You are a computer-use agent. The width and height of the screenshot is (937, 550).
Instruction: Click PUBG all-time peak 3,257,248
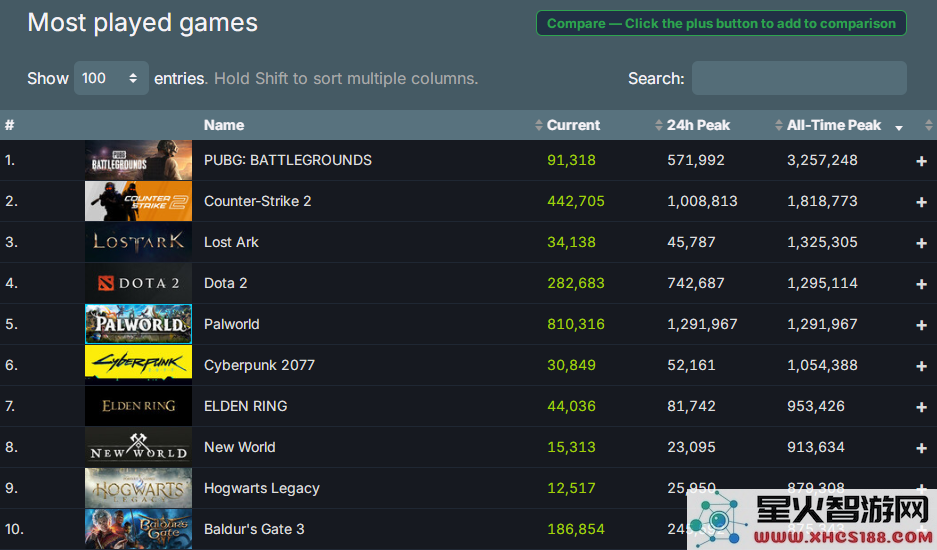822,160
